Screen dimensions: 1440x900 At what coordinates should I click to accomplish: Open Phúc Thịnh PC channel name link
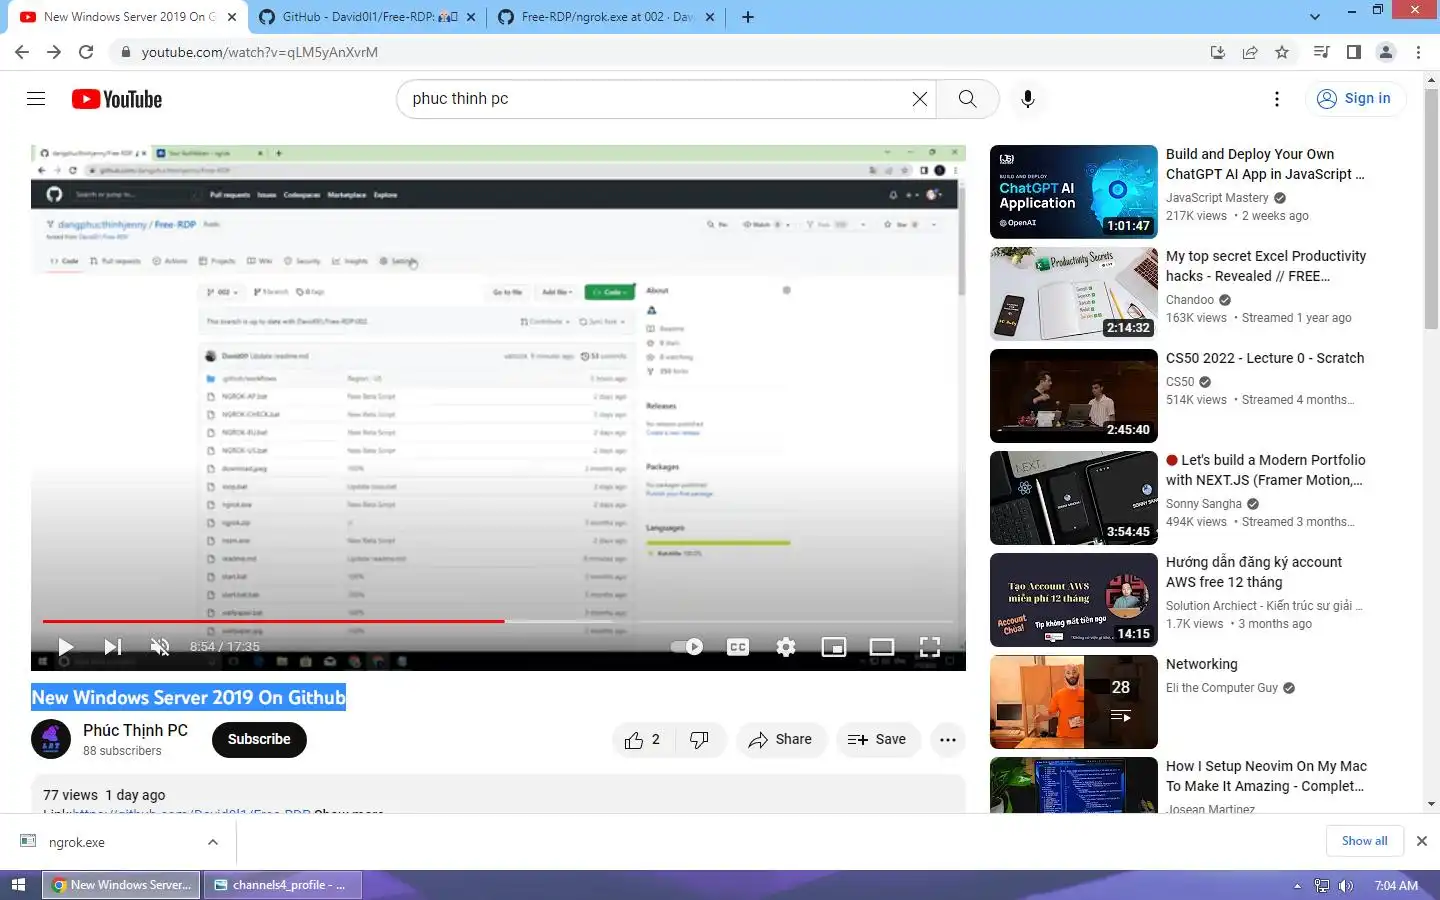coord(135,730)
